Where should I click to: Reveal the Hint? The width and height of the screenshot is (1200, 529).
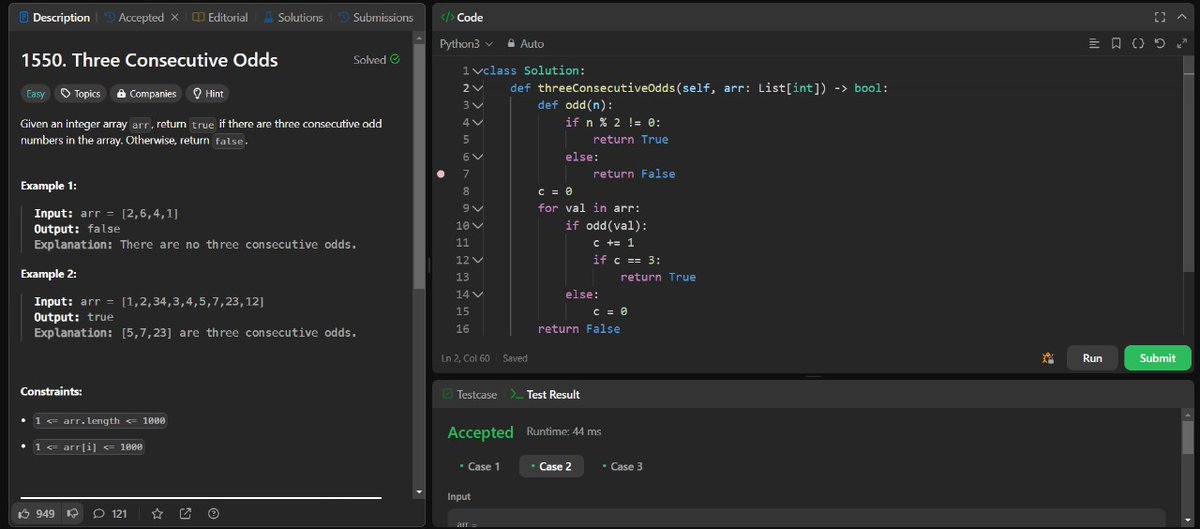(208, 93)
